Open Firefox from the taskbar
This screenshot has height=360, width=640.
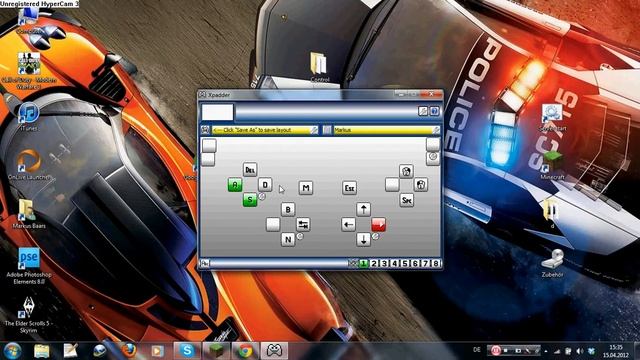coord(128,351)
